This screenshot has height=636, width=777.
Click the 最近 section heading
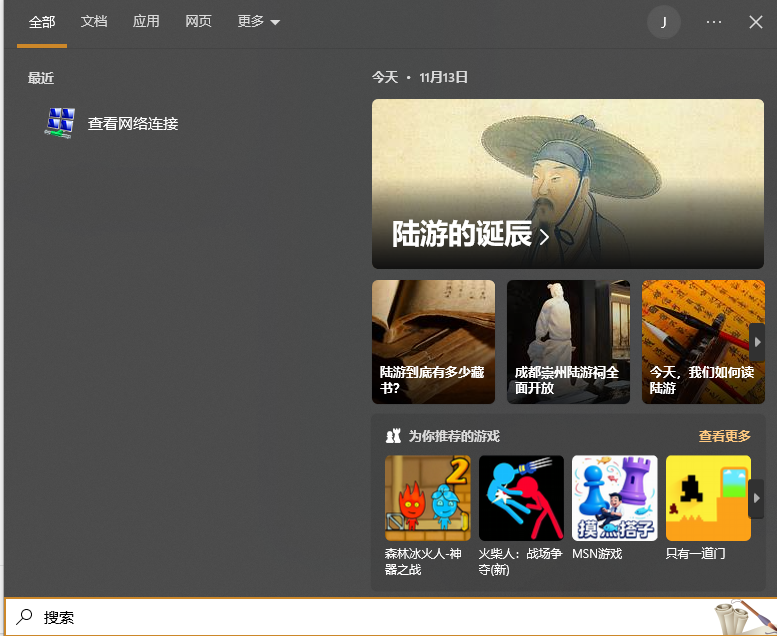pos(41,78)
